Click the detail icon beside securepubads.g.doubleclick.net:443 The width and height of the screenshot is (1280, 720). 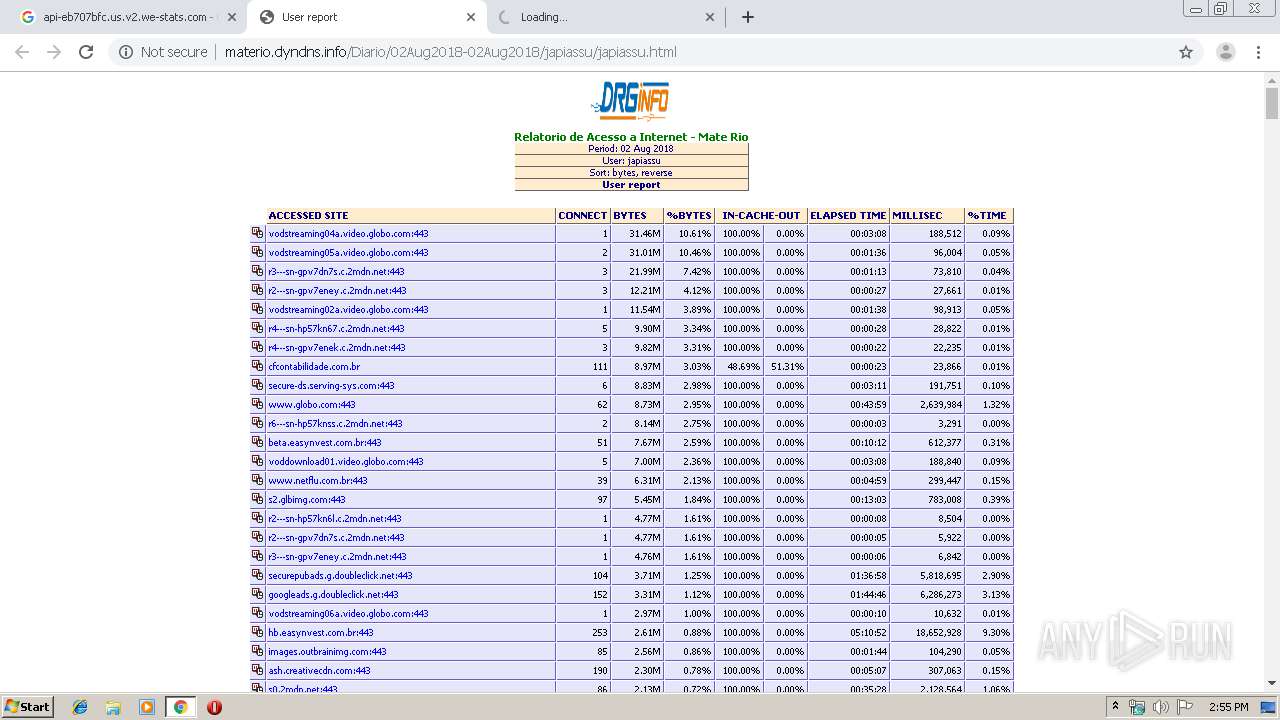pos(257,575)
